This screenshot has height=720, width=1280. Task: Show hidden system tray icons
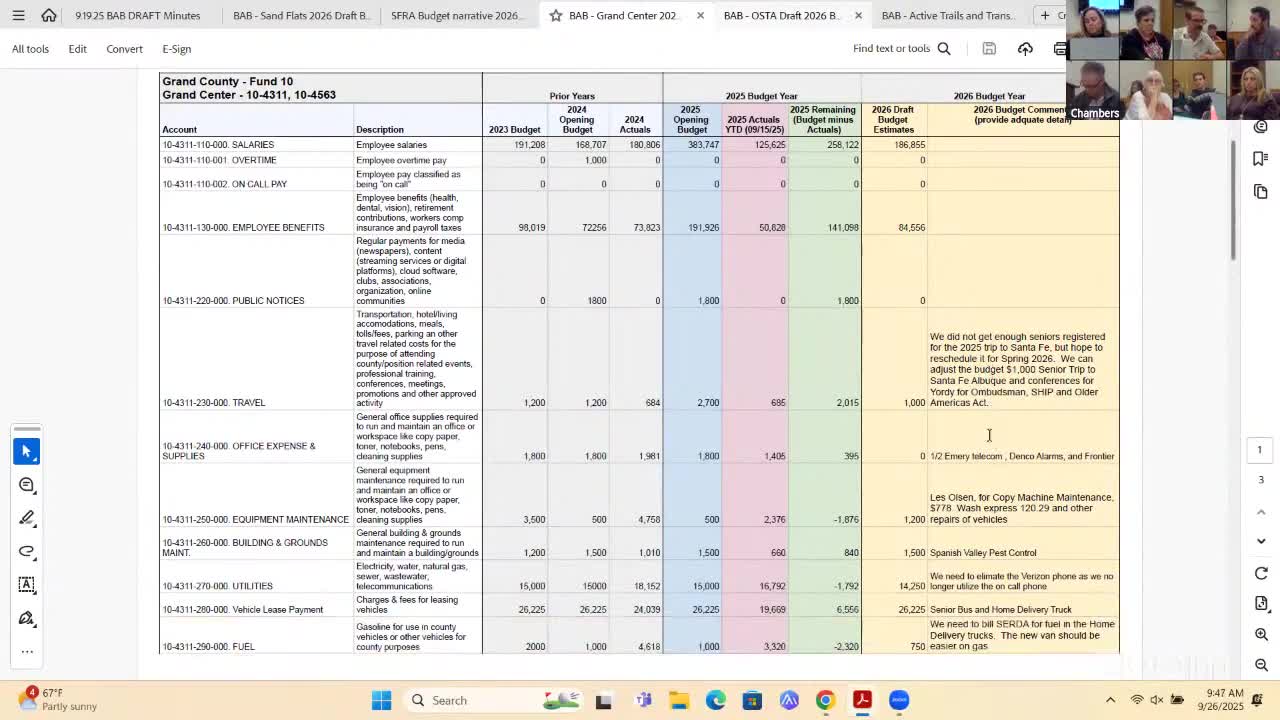coord(1110,700)
